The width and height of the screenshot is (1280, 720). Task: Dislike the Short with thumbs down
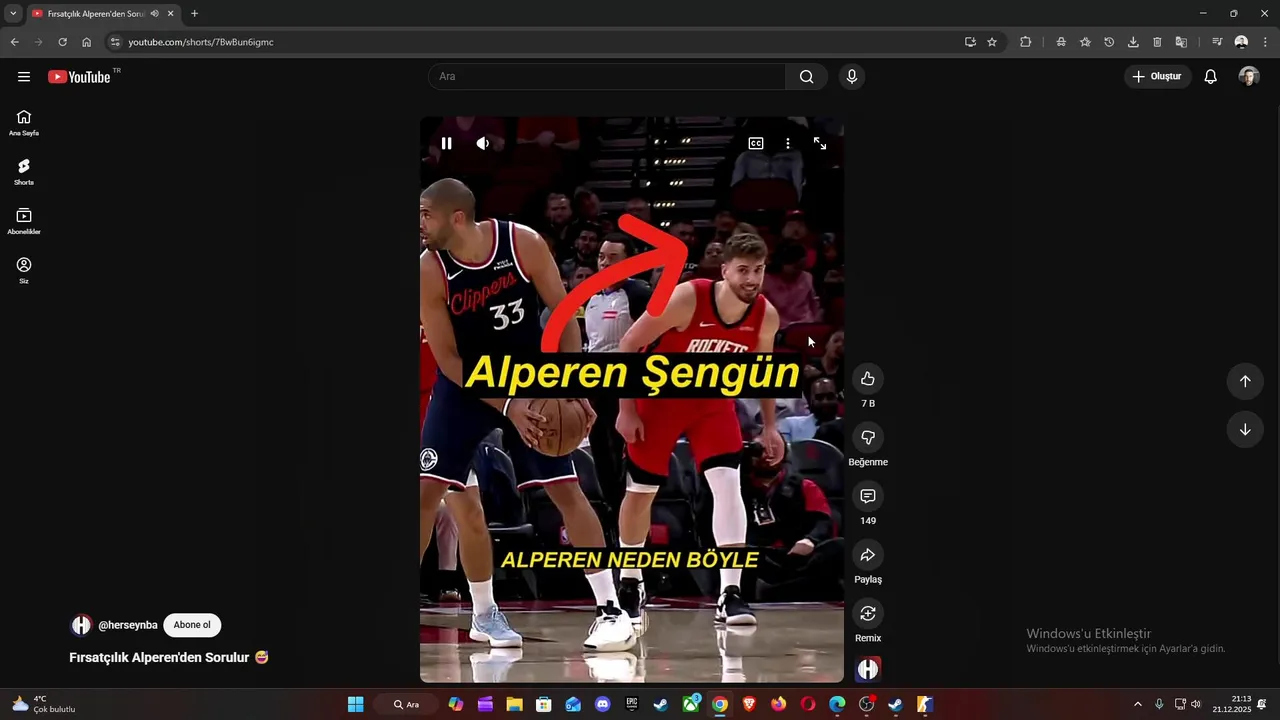point(868,438)
